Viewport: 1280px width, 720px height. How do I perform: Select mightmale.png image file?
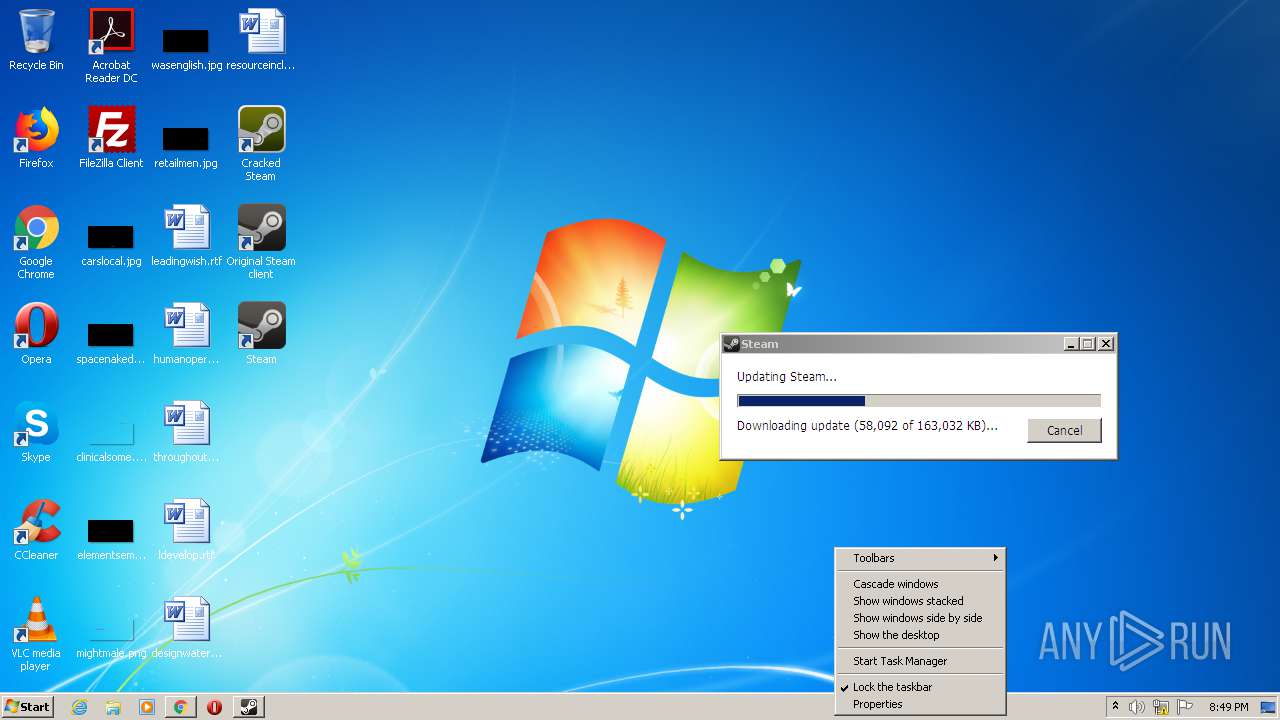tap(111, 634)
